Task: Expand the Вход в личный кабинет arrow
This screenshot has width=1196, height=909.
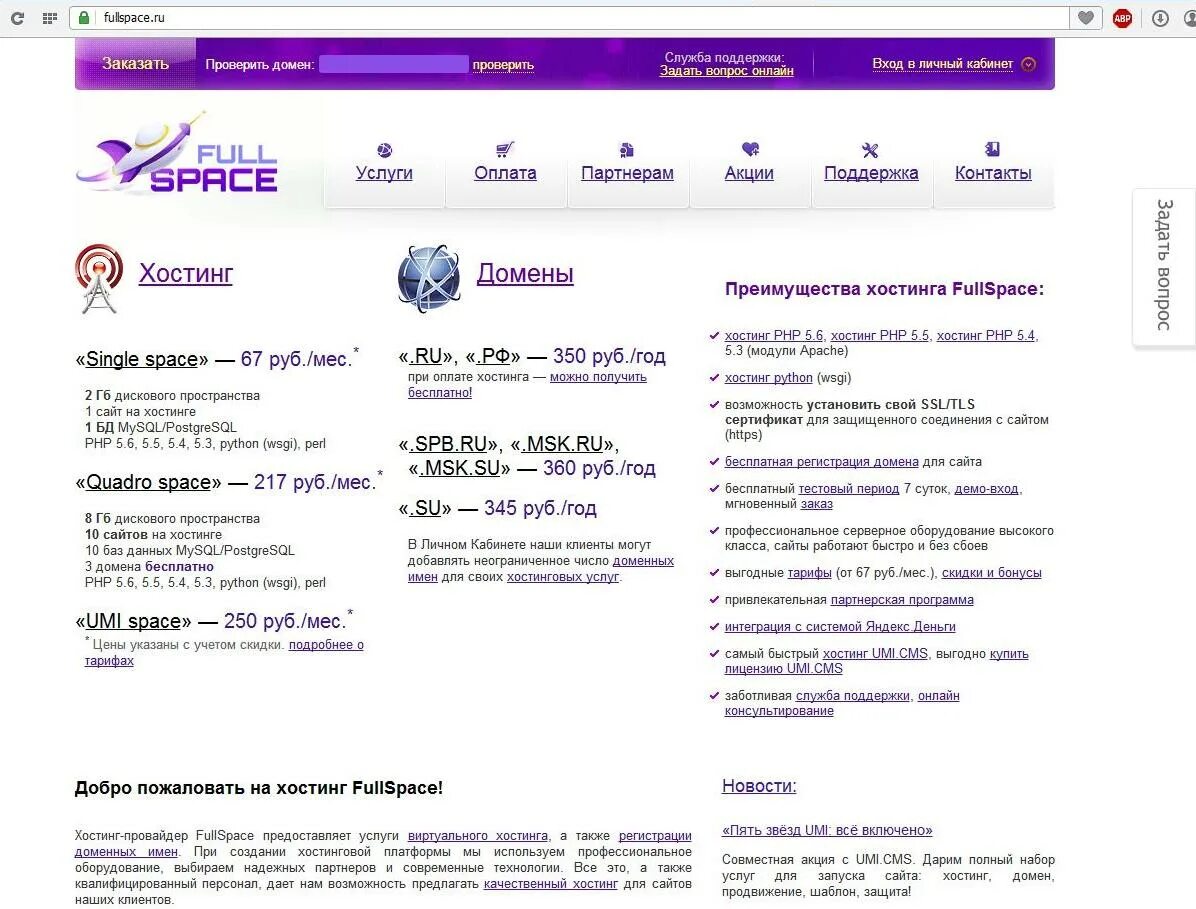Action: [x=1028, y=64]
